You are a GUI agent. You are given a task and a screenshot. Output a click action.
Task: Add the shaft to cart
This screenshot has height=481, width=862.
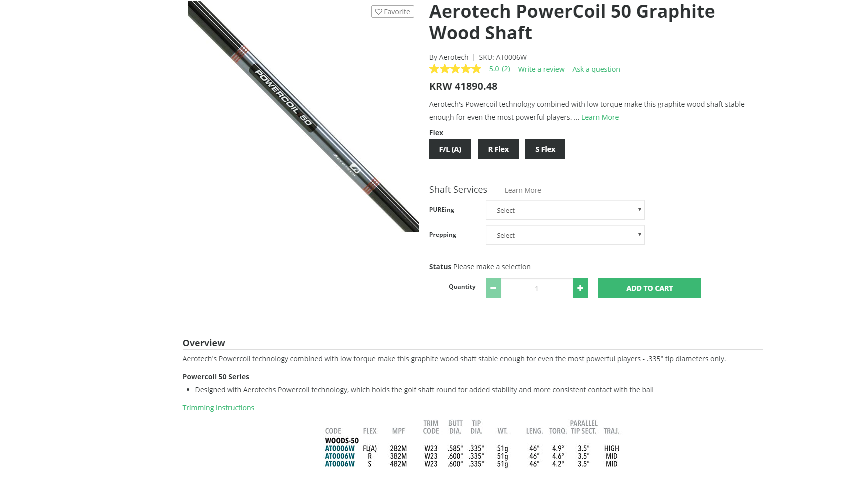(x=649, y=288)
